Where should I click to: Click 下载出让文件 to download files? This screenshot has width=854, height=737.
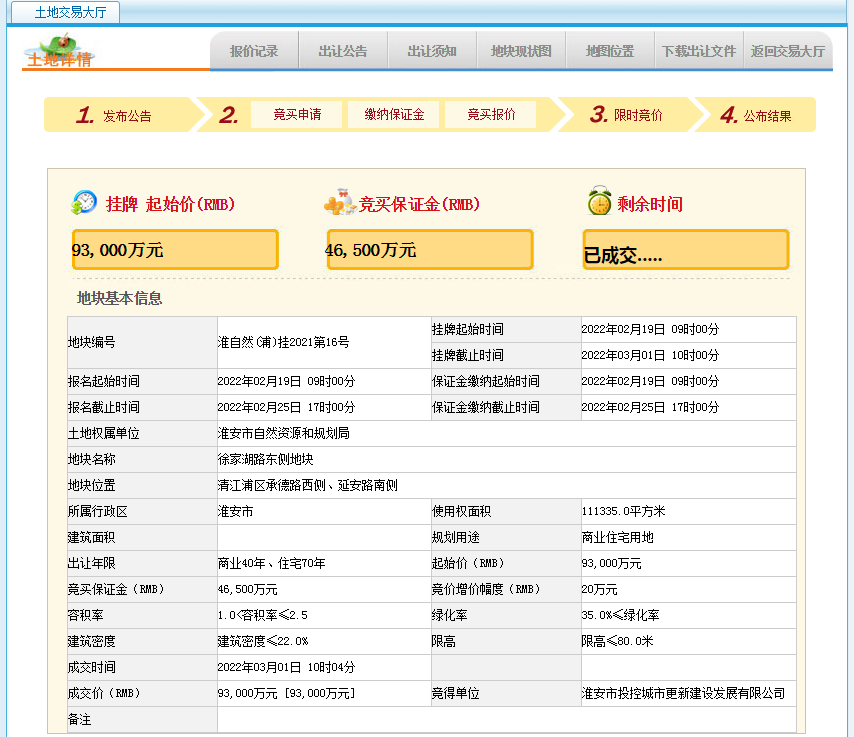699,51
